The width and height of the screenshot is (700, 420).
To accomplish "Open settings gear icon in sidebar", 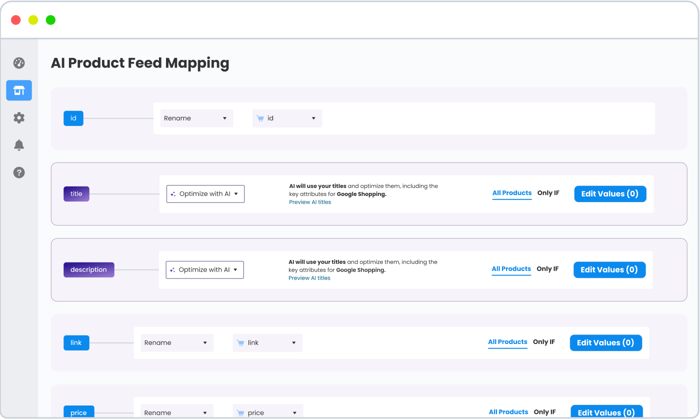I will click(18, 118).
